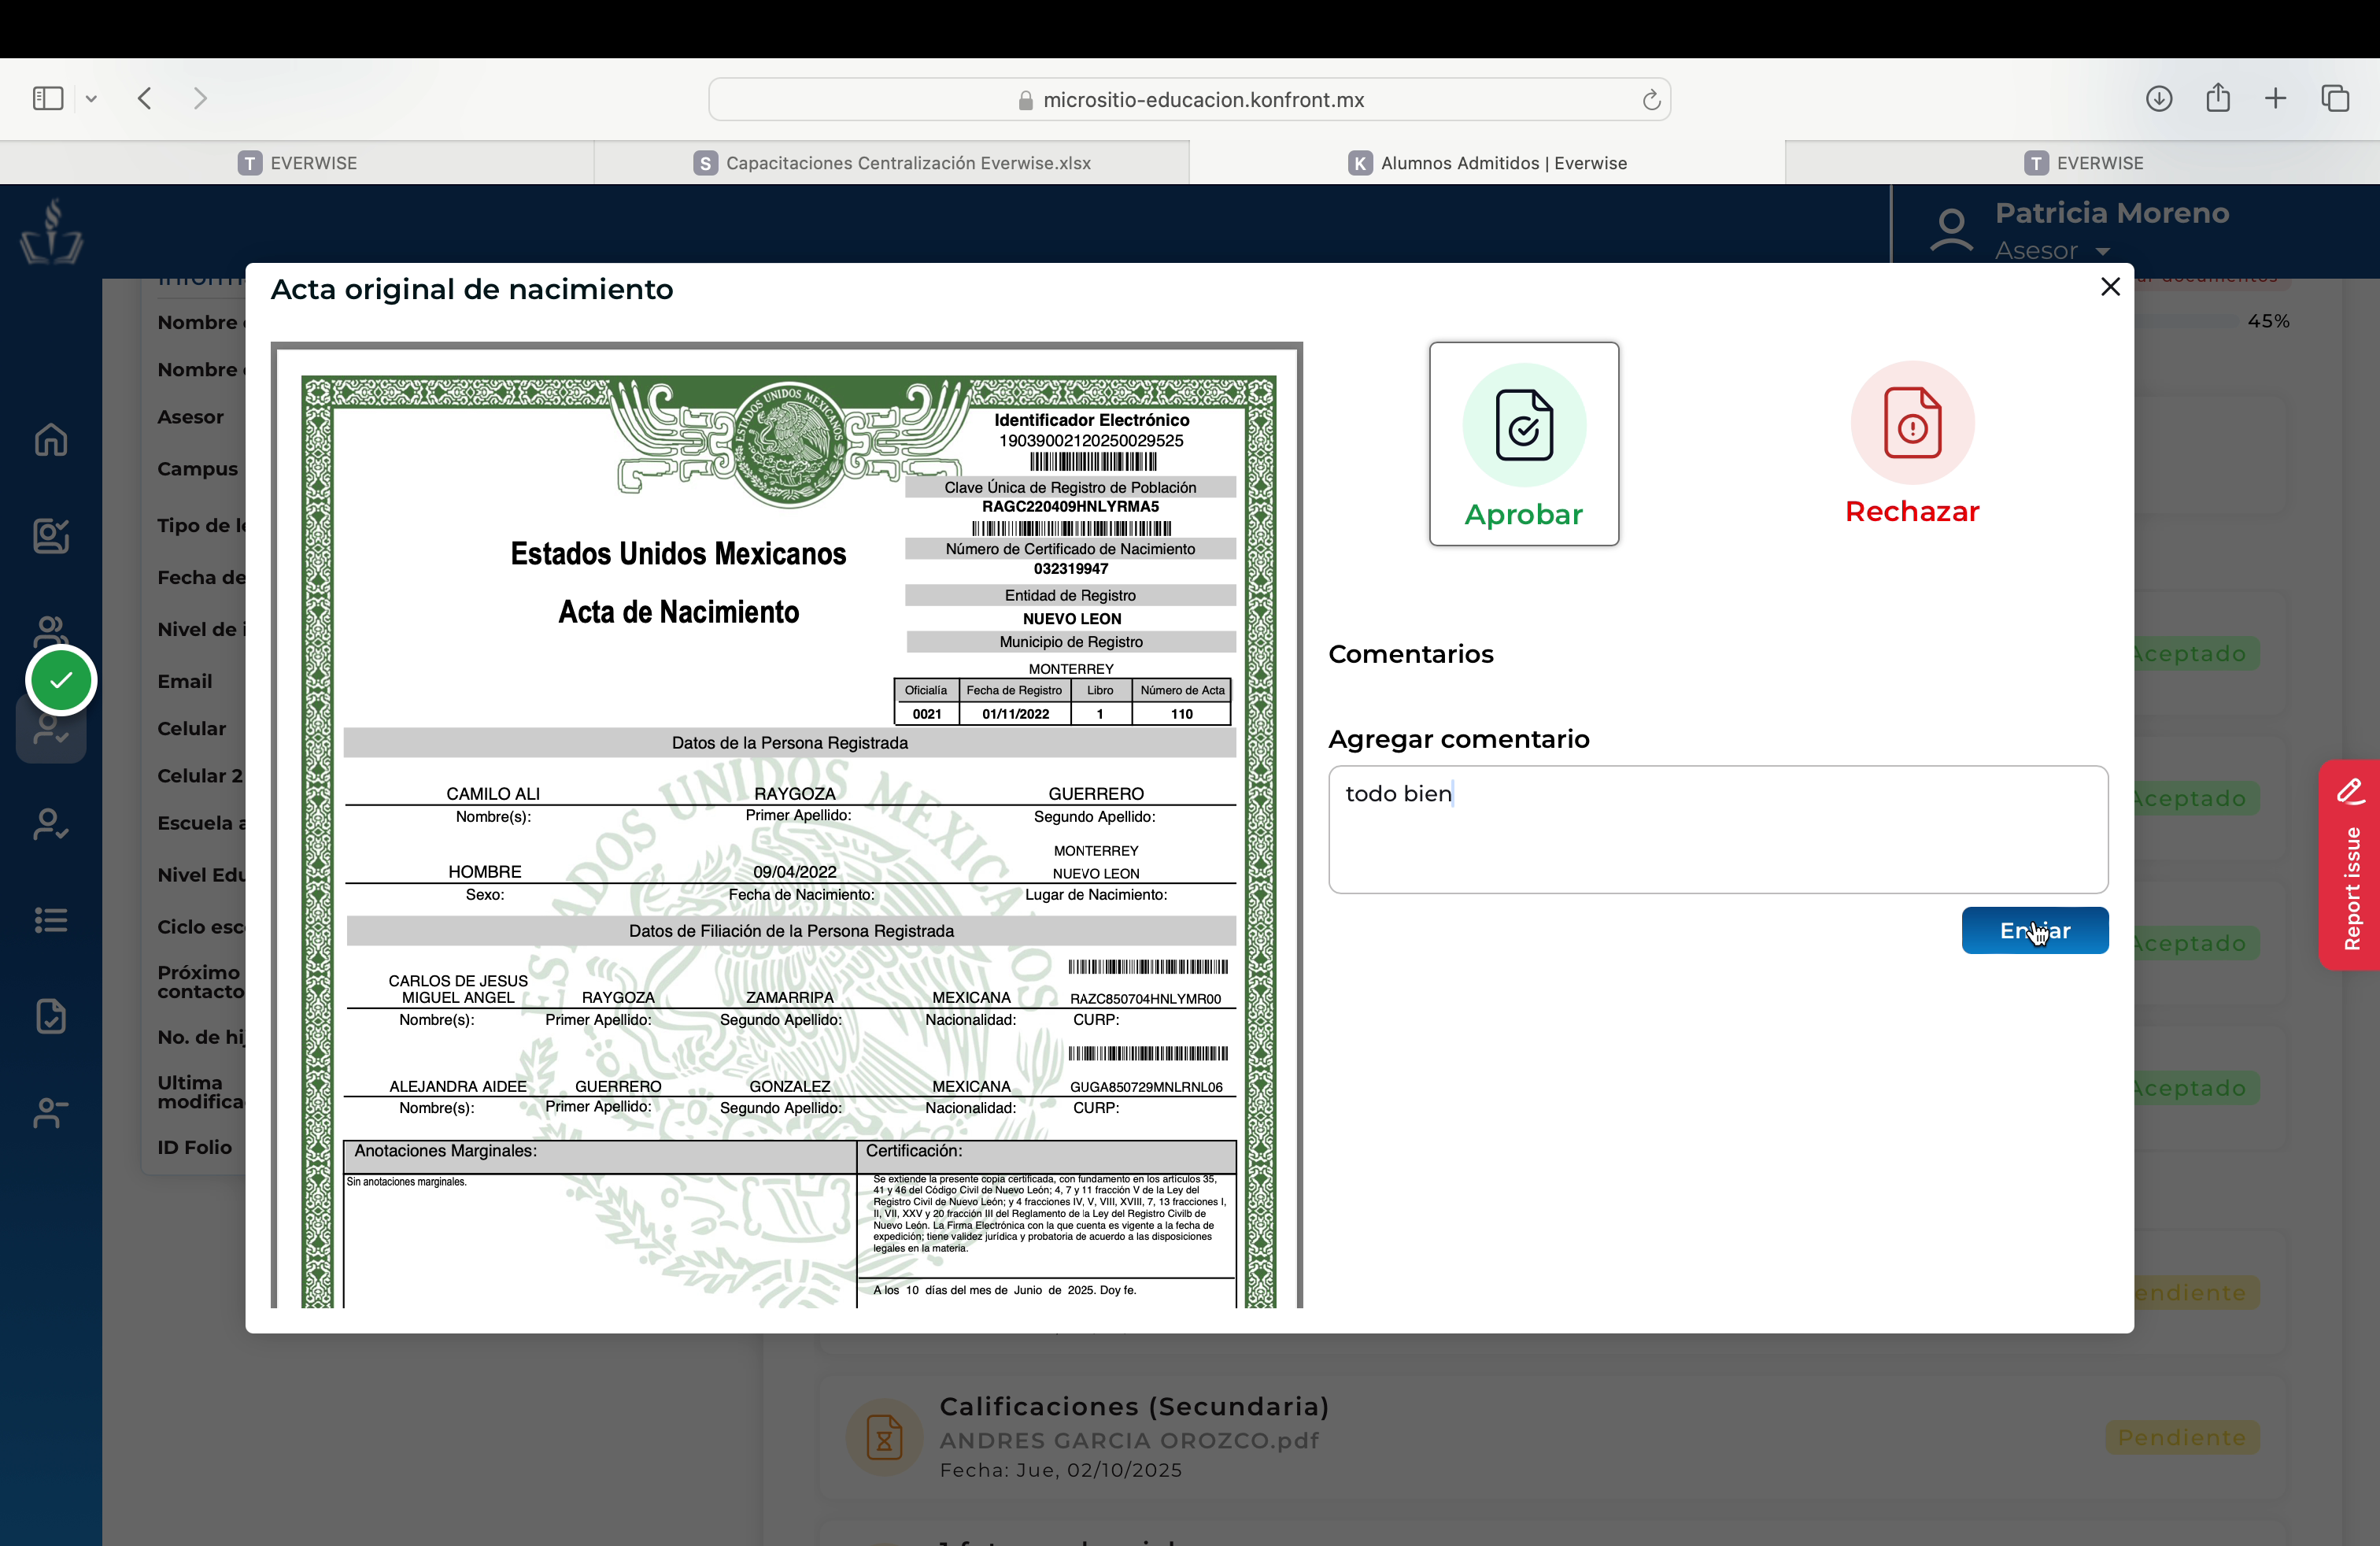Open Safari downloads list

click(2158, 98)
